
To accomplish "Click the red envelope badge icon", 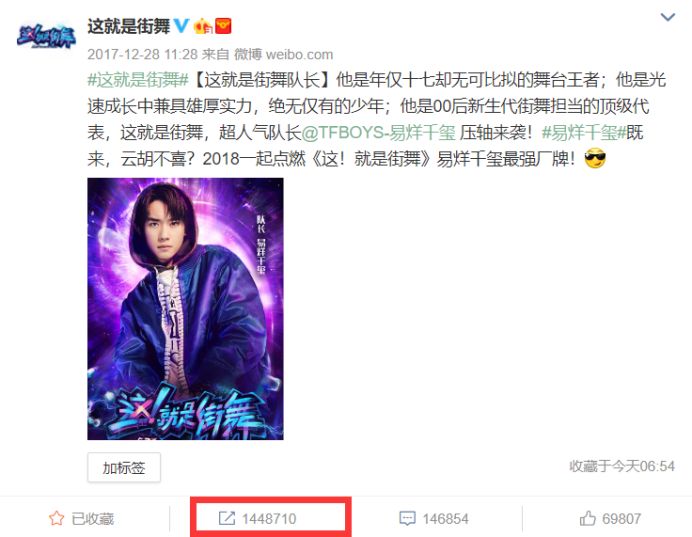I will point(223,26).
